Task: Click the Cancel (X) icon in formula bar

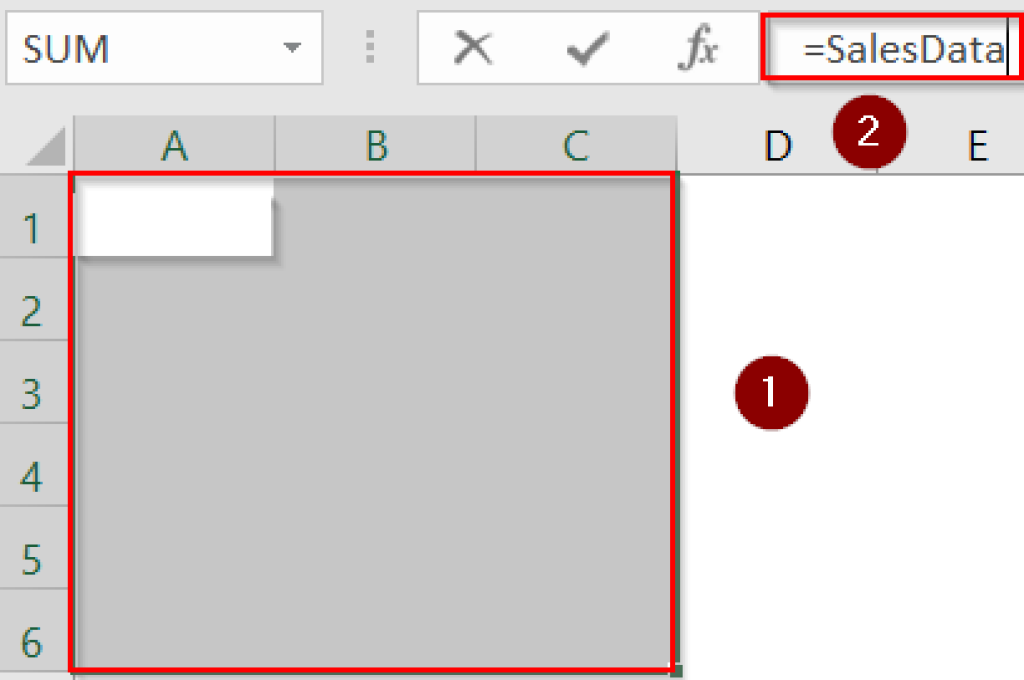Action: click(473, 48)
